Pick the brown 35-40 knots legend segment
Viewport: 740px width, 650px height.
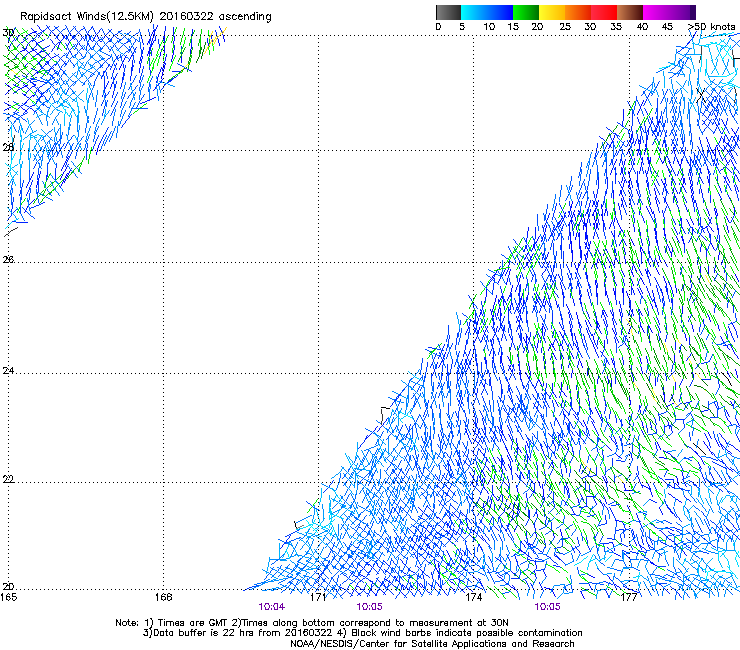[x=630, y=12]
